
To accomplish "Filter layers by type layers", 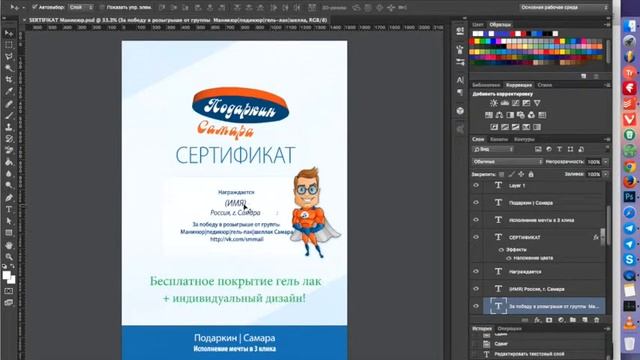I will click(x=560, y=149).
